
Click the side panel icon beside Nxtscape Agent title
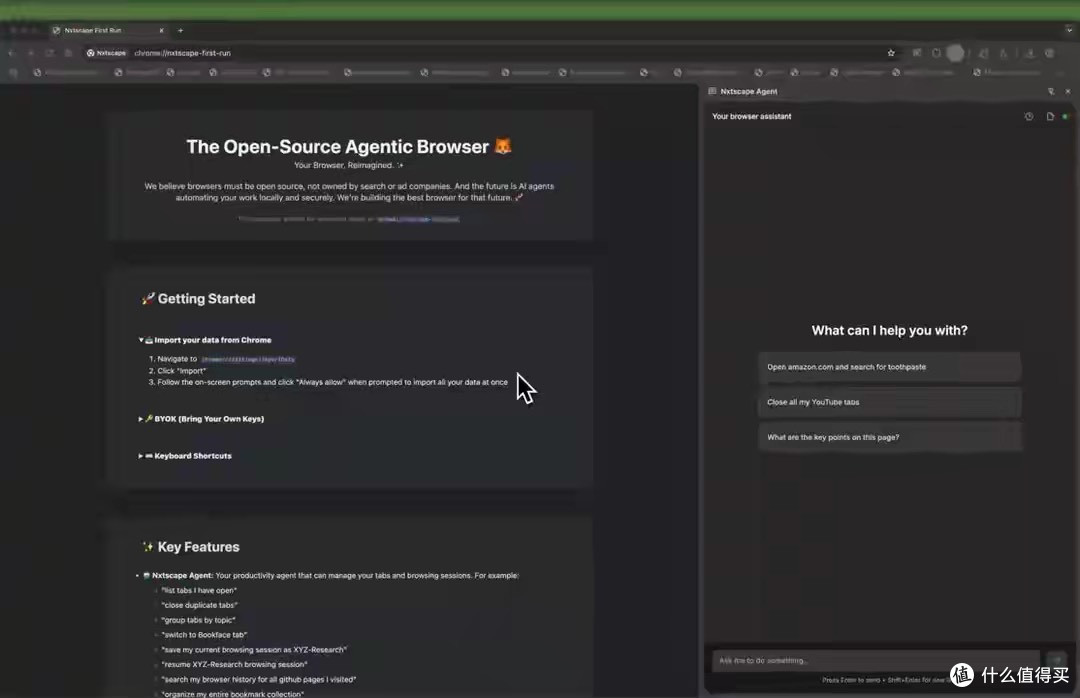click(712, 91)
